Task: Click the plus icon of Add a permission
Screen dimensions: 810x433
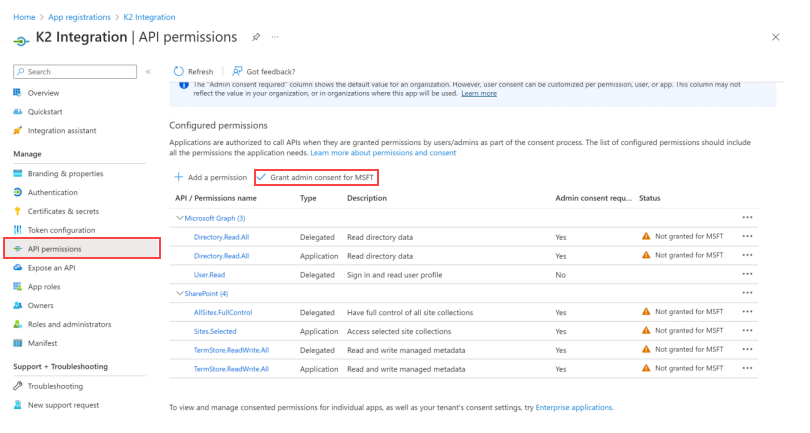Action: [x=179, y=177]
